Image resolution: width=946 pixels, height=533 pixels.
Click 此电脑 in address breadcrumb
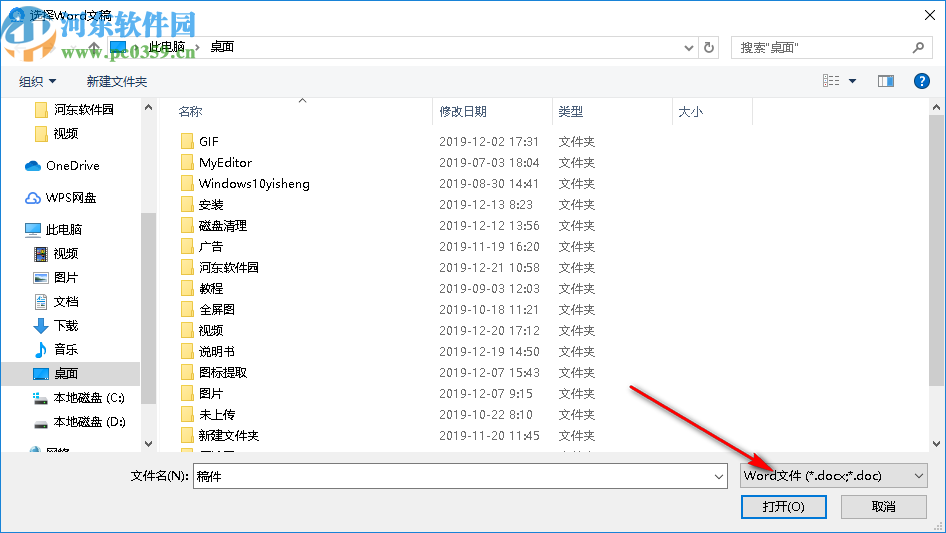(x=167, y=47)
